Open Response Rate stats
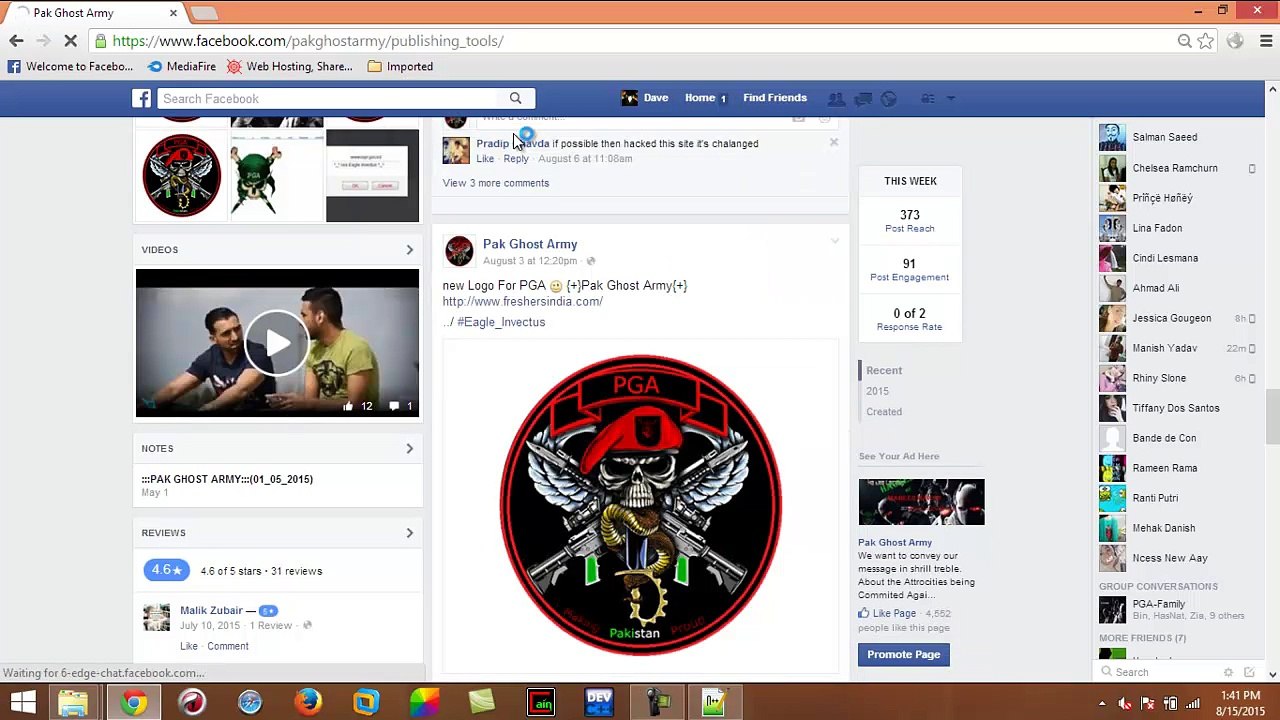 (910, 320)
